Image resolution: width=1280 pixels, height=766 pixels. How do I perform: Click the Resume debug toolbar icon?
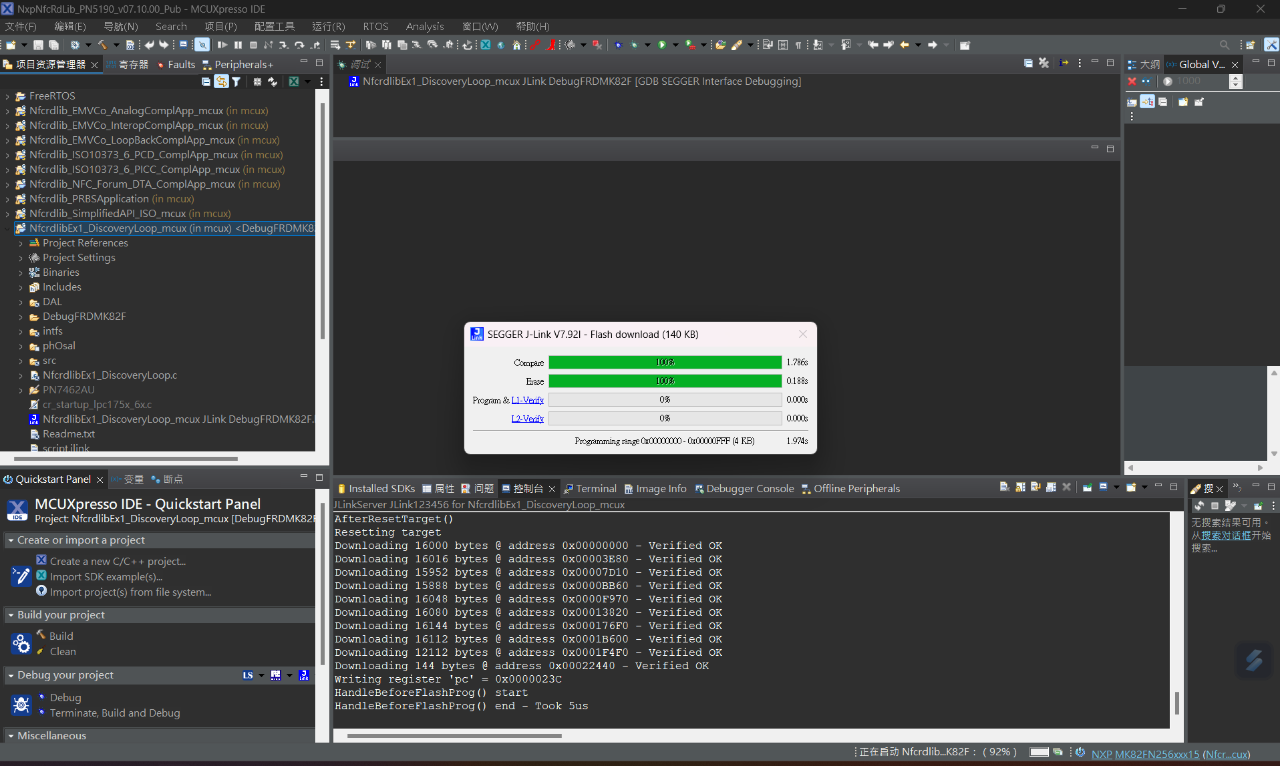tap(222, 45)
